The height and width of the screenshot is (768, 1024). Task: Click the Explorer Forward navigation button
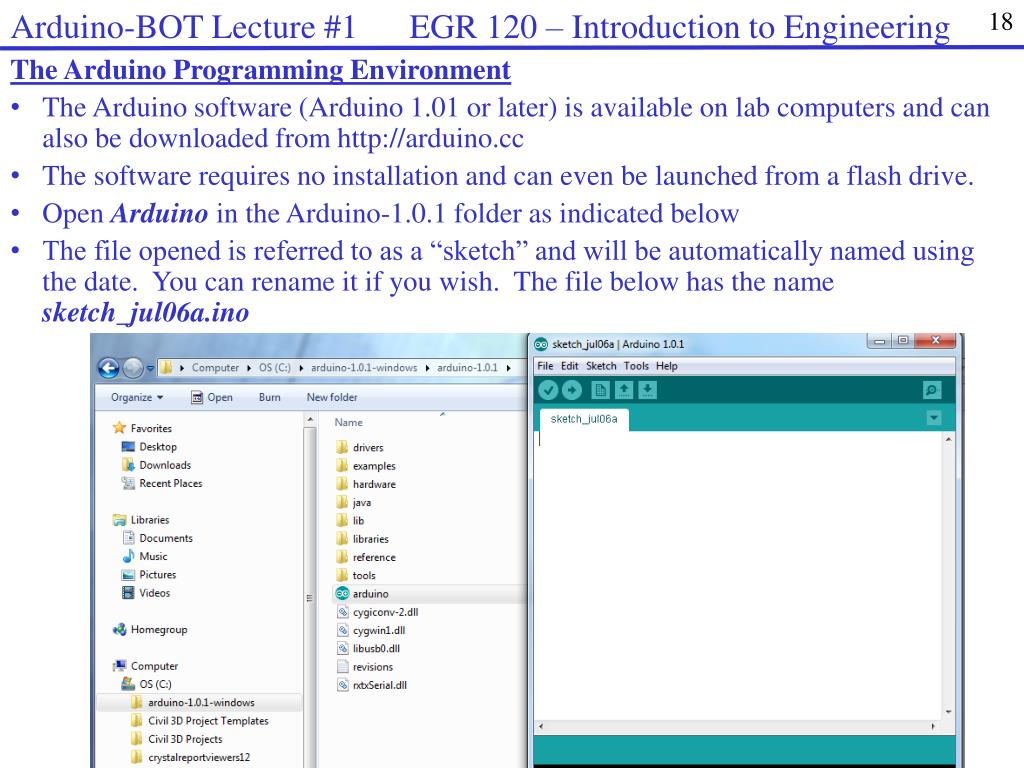tap(133, 368)
